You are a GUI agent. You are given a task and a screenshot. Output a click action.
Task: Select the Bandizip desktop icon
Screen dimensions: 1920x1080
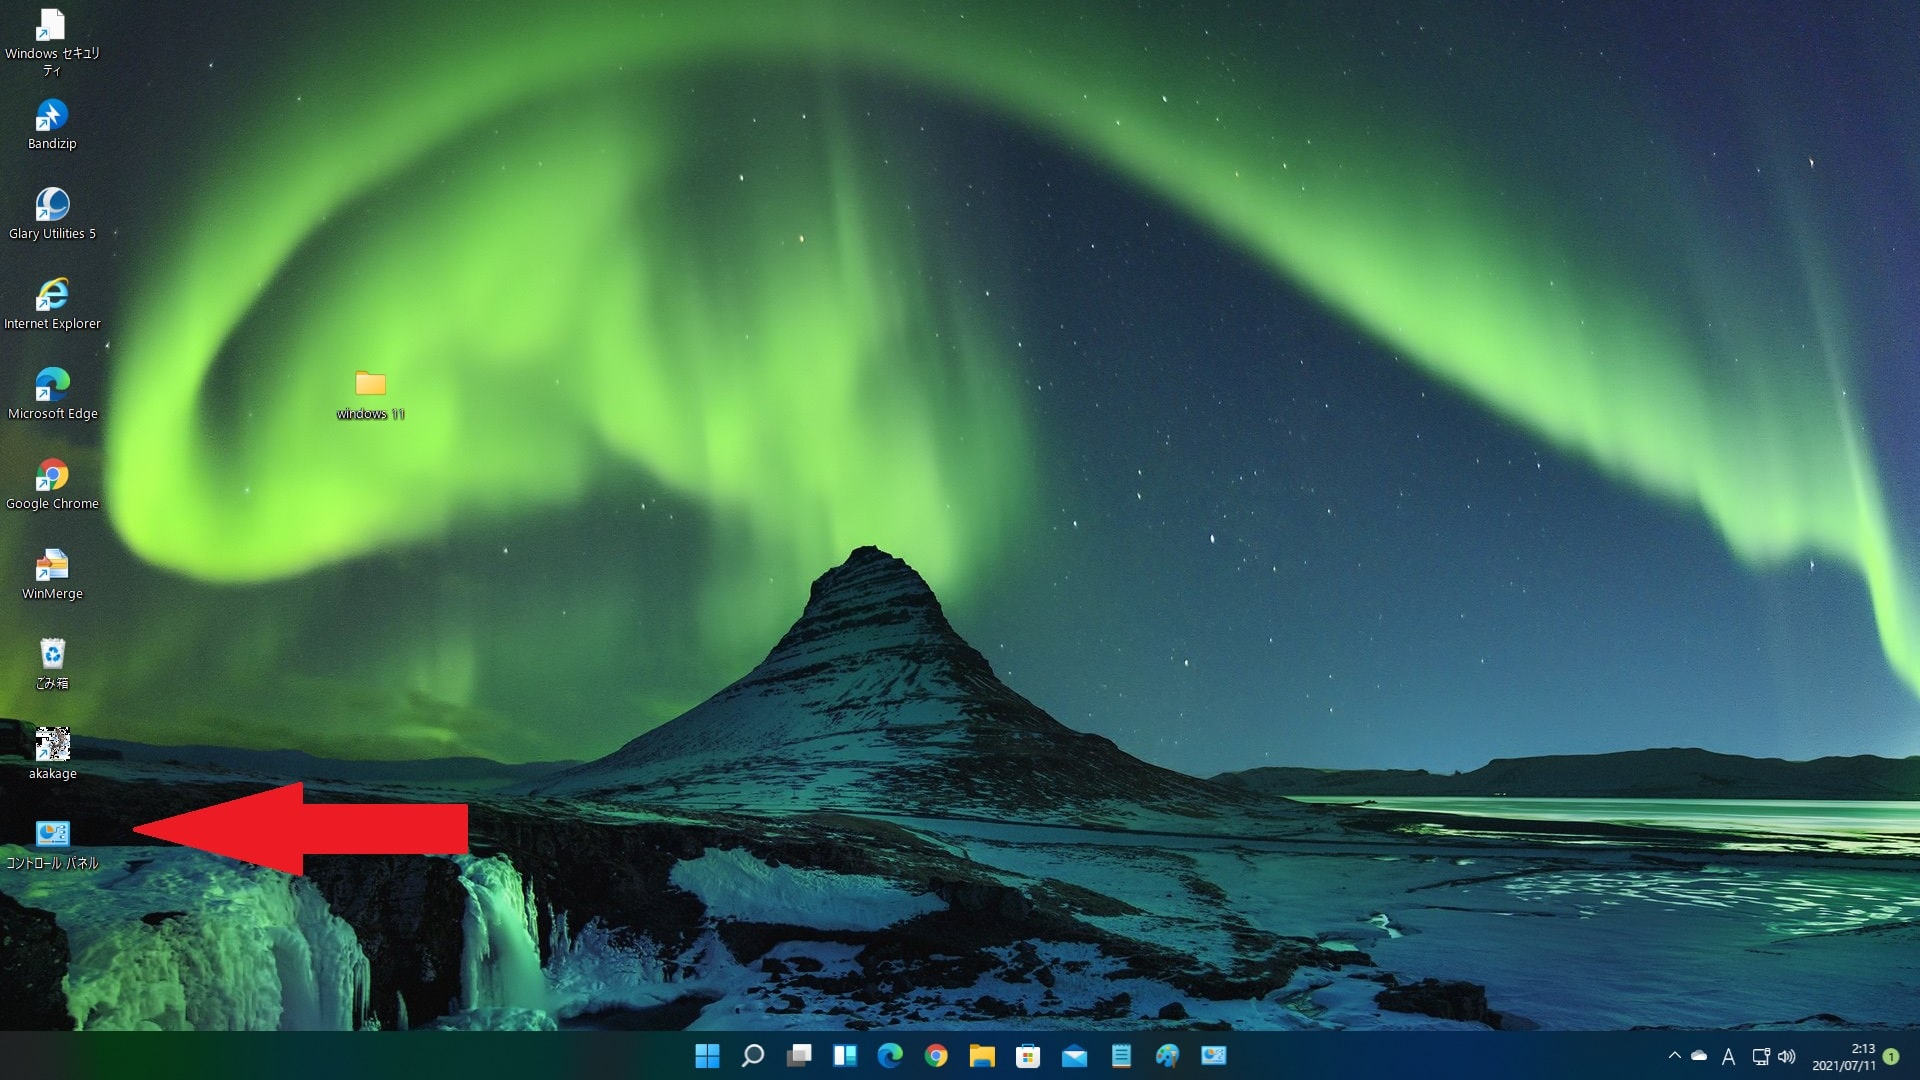(x=52, y=124)
